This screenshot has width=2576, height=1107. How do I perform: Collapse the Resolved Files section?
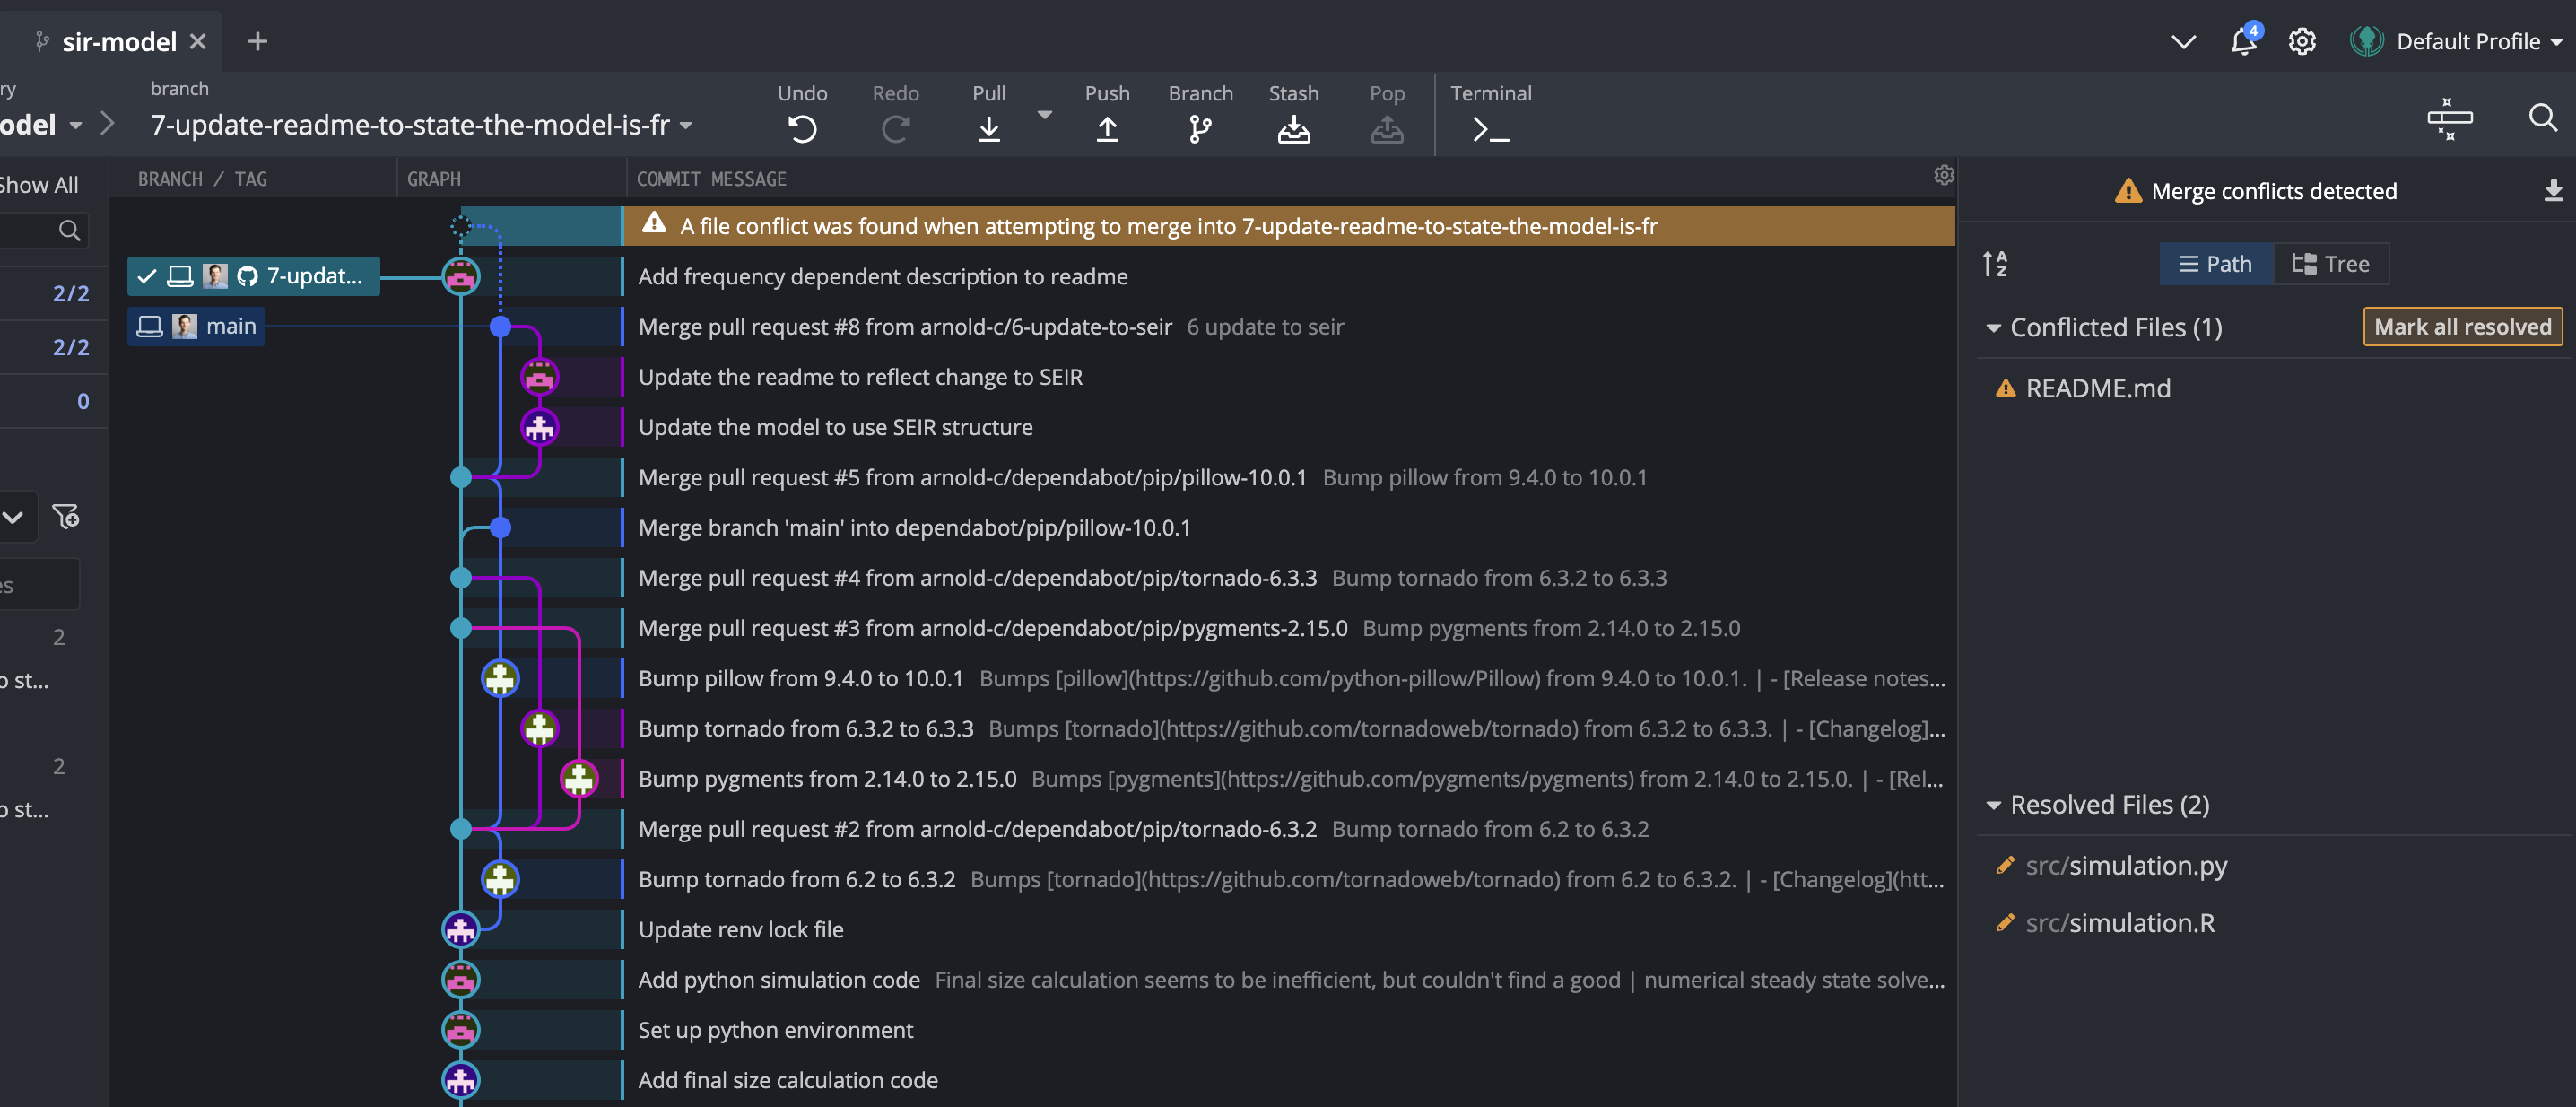coord(1993,805)
